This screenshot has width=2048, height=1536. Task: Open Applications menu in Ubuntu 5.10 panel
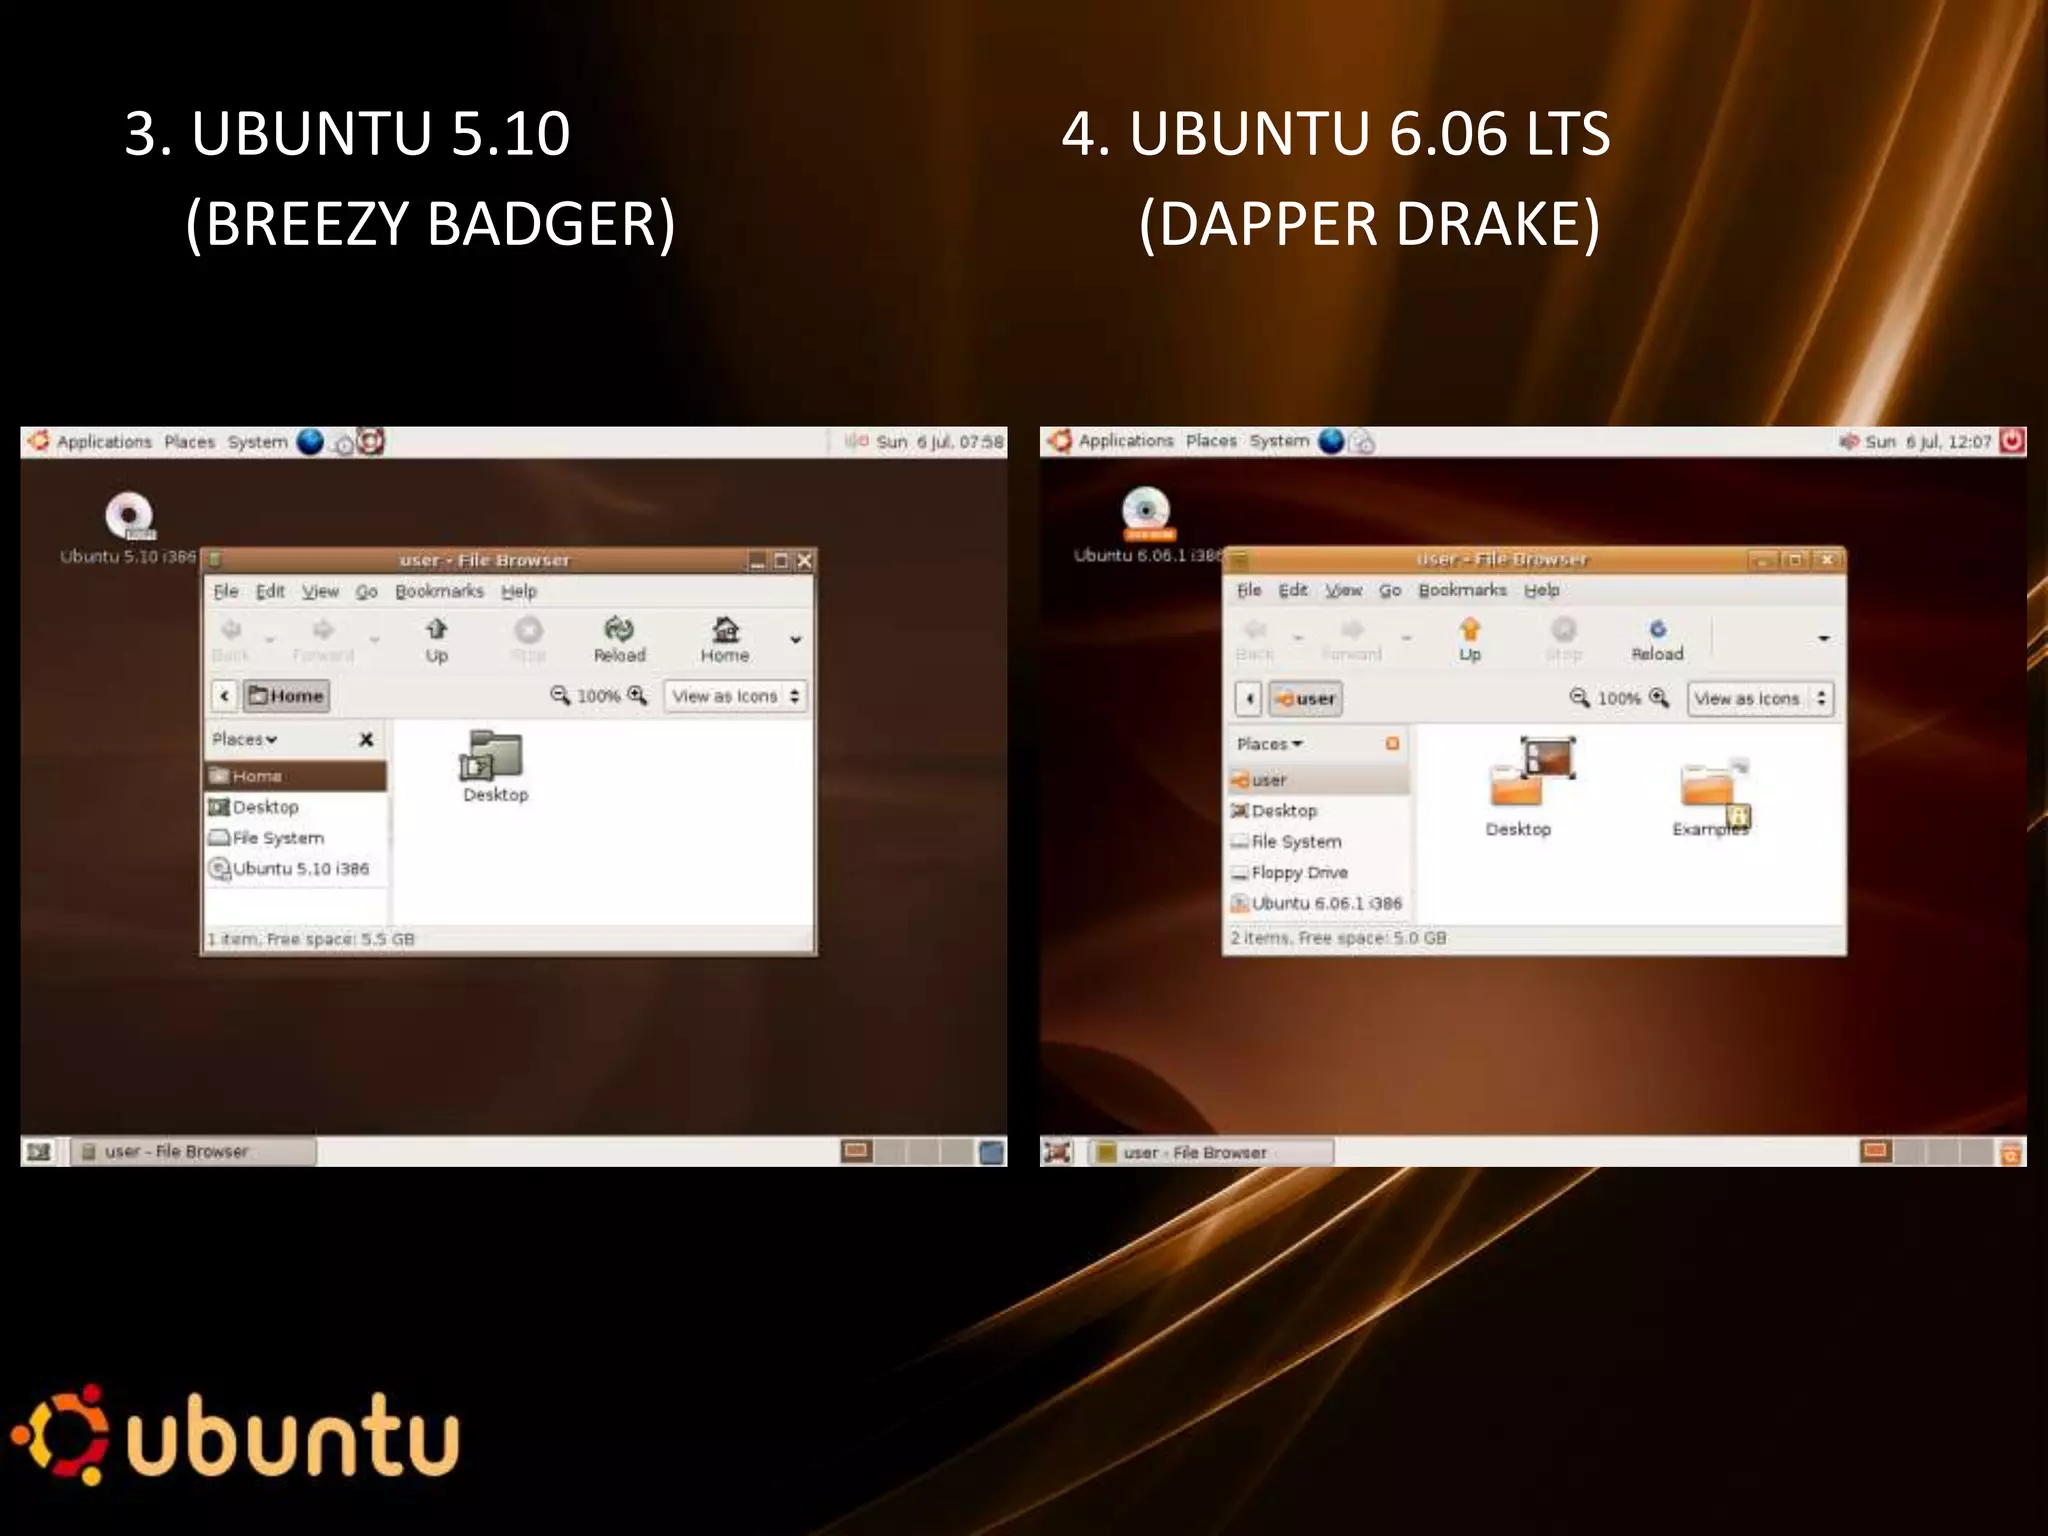click(x=104, y=442)
